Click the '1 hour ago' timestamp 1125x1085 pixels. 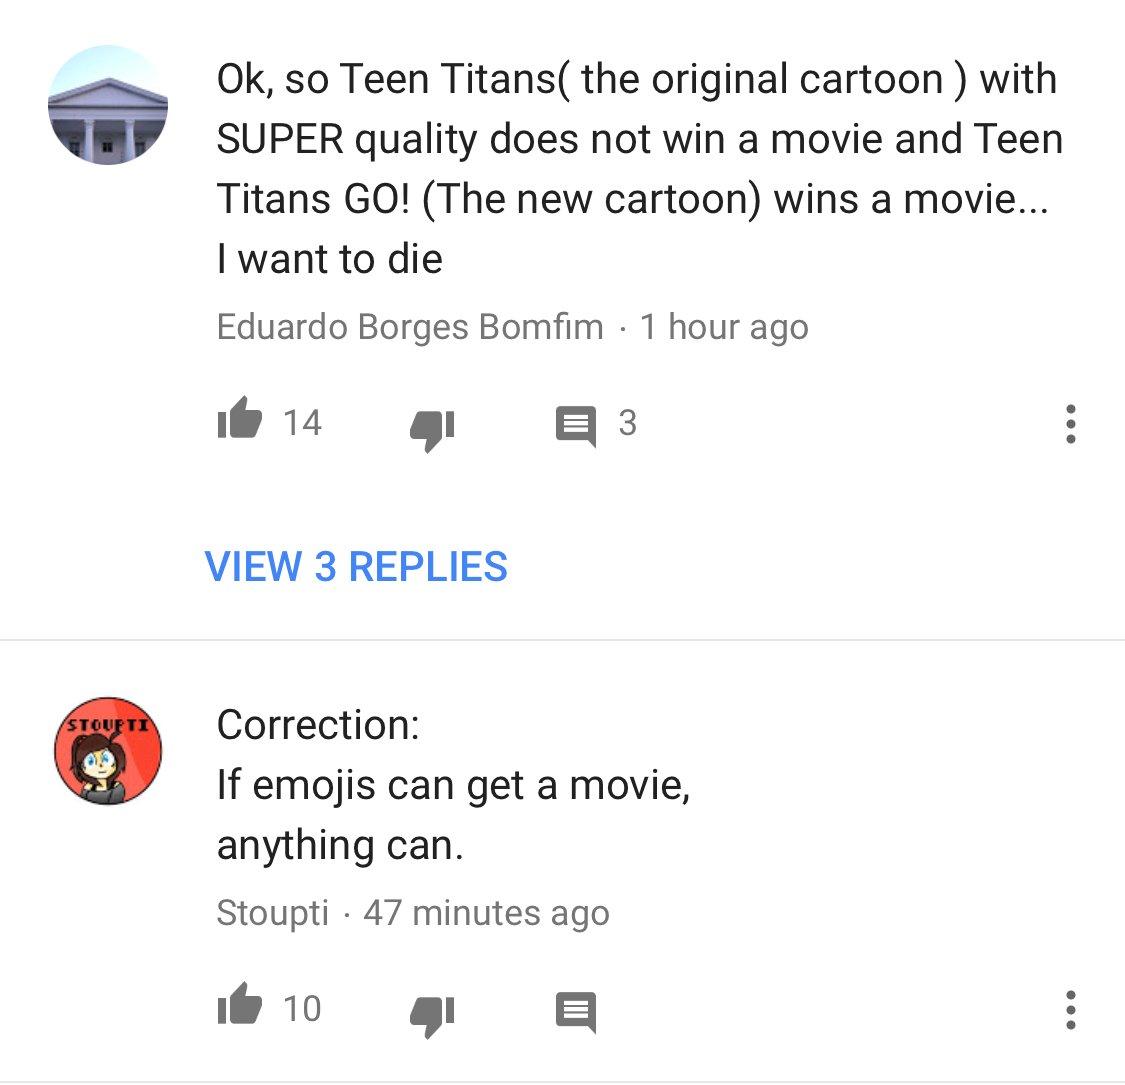pos(725,327)
